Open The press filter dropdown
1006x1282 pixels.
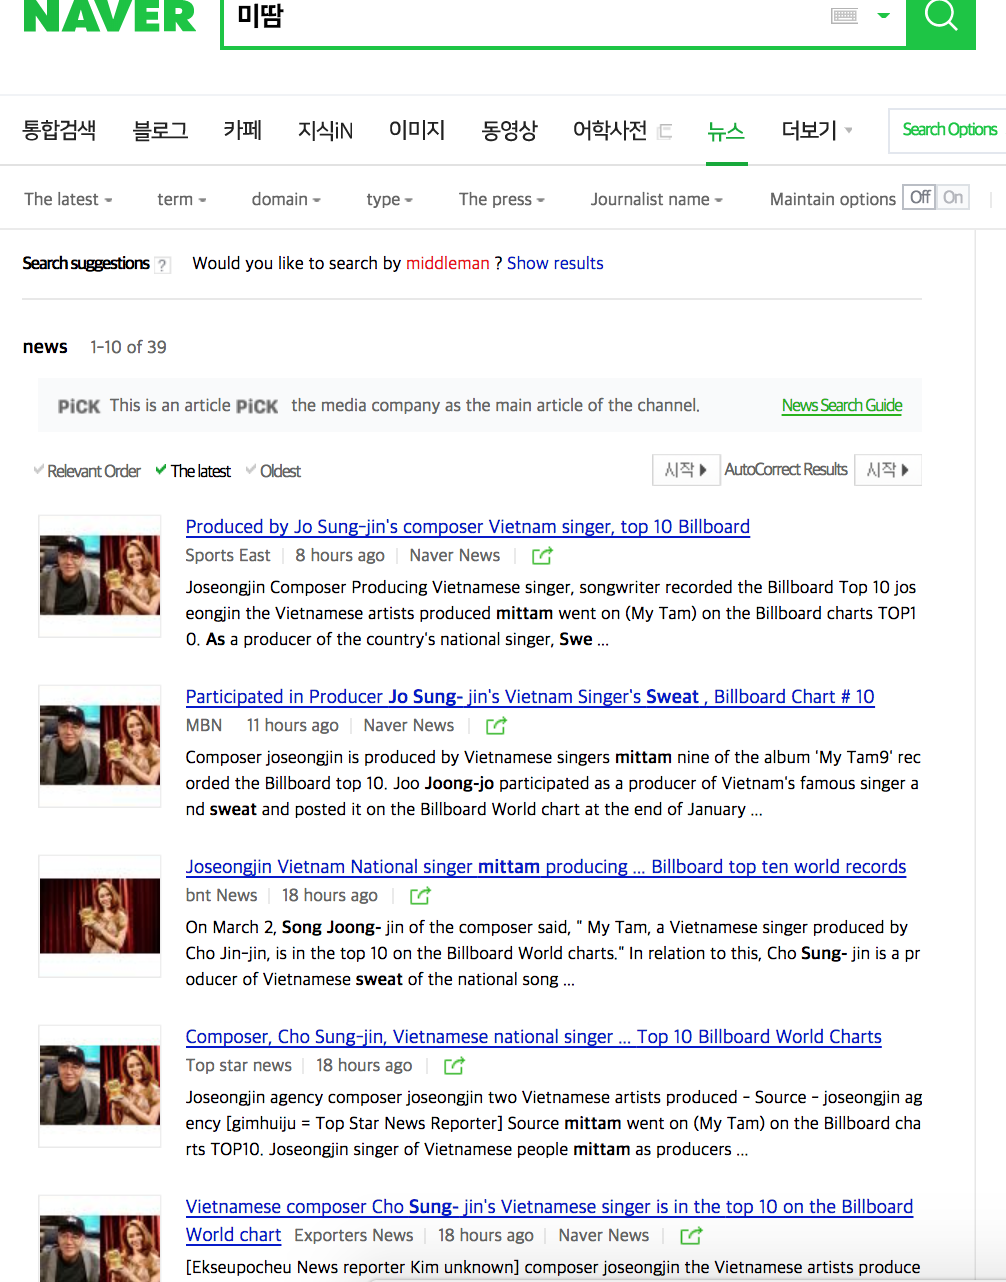[502, 199]
